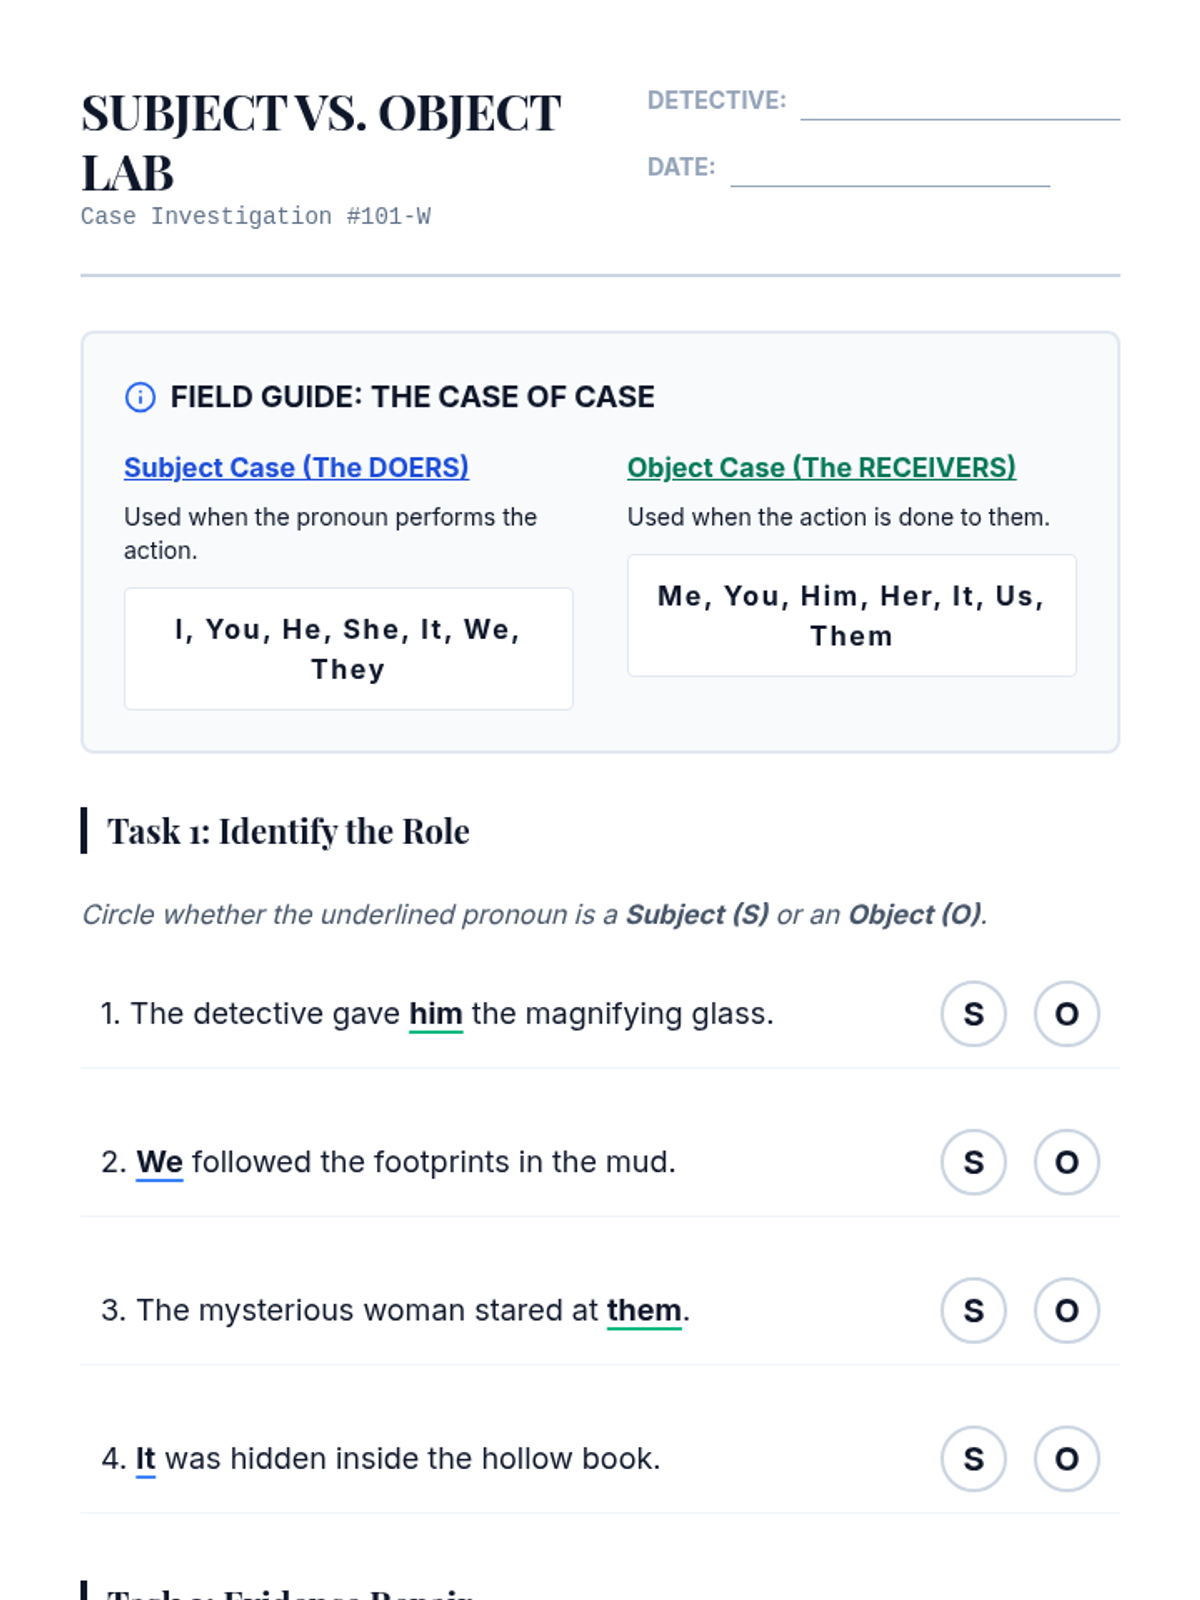Image resolution: width=1200 pixels, height=1600 pixels.
Task: Open the Object Case (The RECEIVERS) link
Action: 821,467
